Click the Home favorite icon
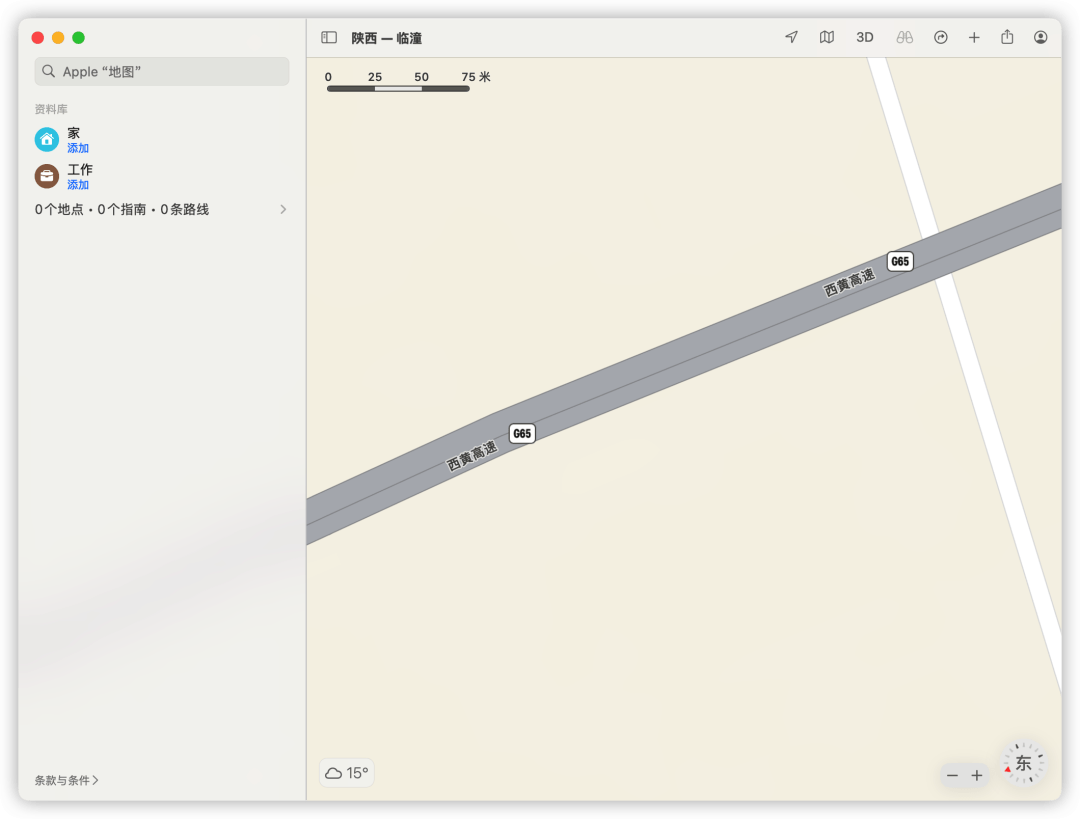 tap(47, 139)
